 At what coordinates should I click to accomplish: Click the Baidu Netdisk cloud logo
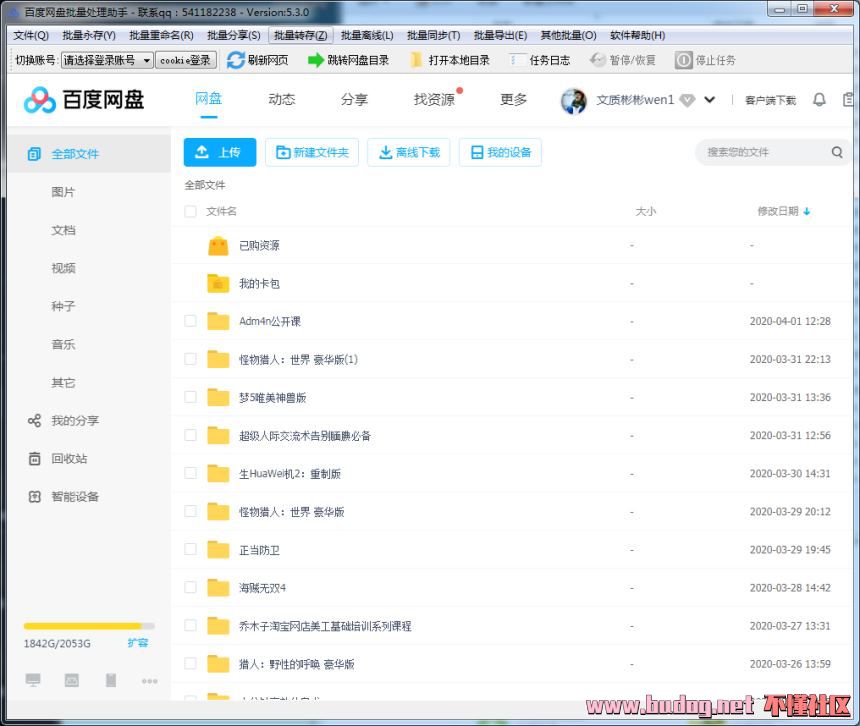pyautogui.click(x=39, y=100)
